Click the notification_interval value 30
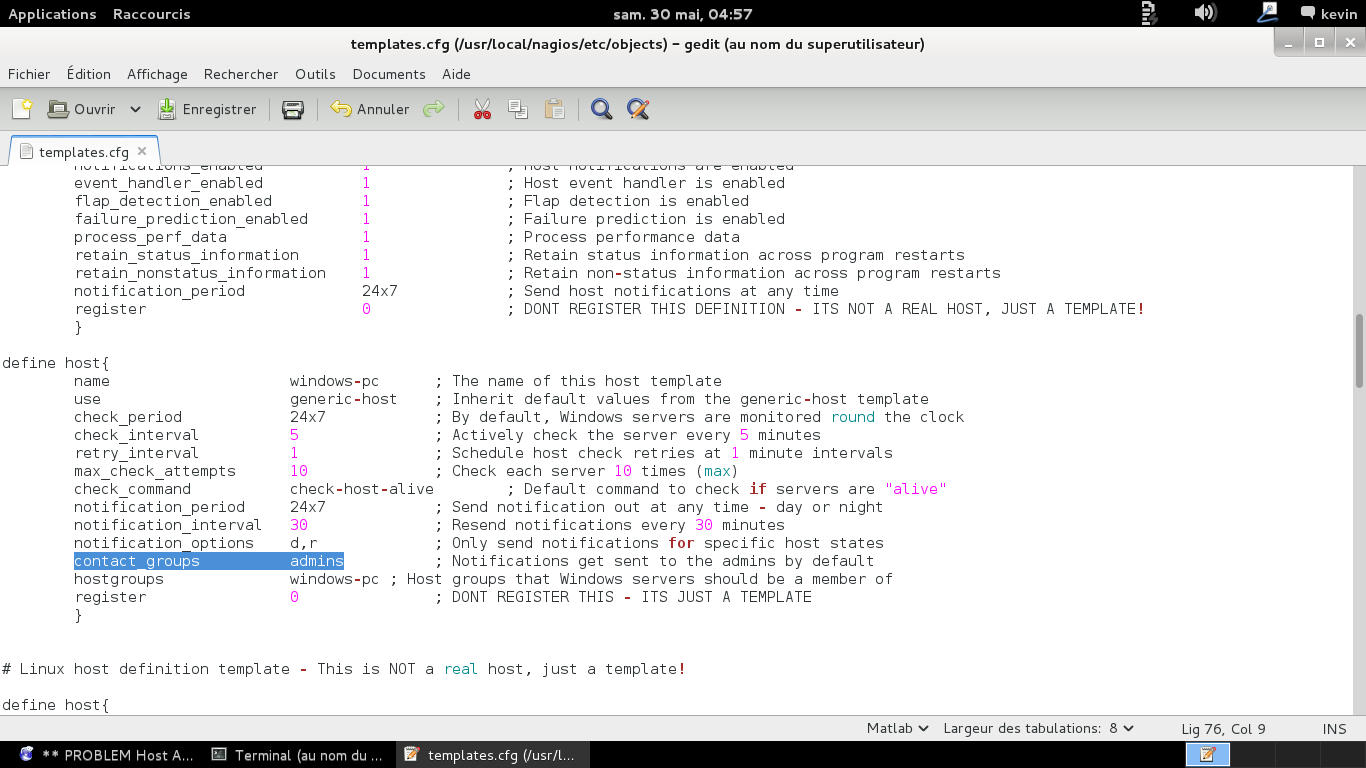 [x=299, y=525]
